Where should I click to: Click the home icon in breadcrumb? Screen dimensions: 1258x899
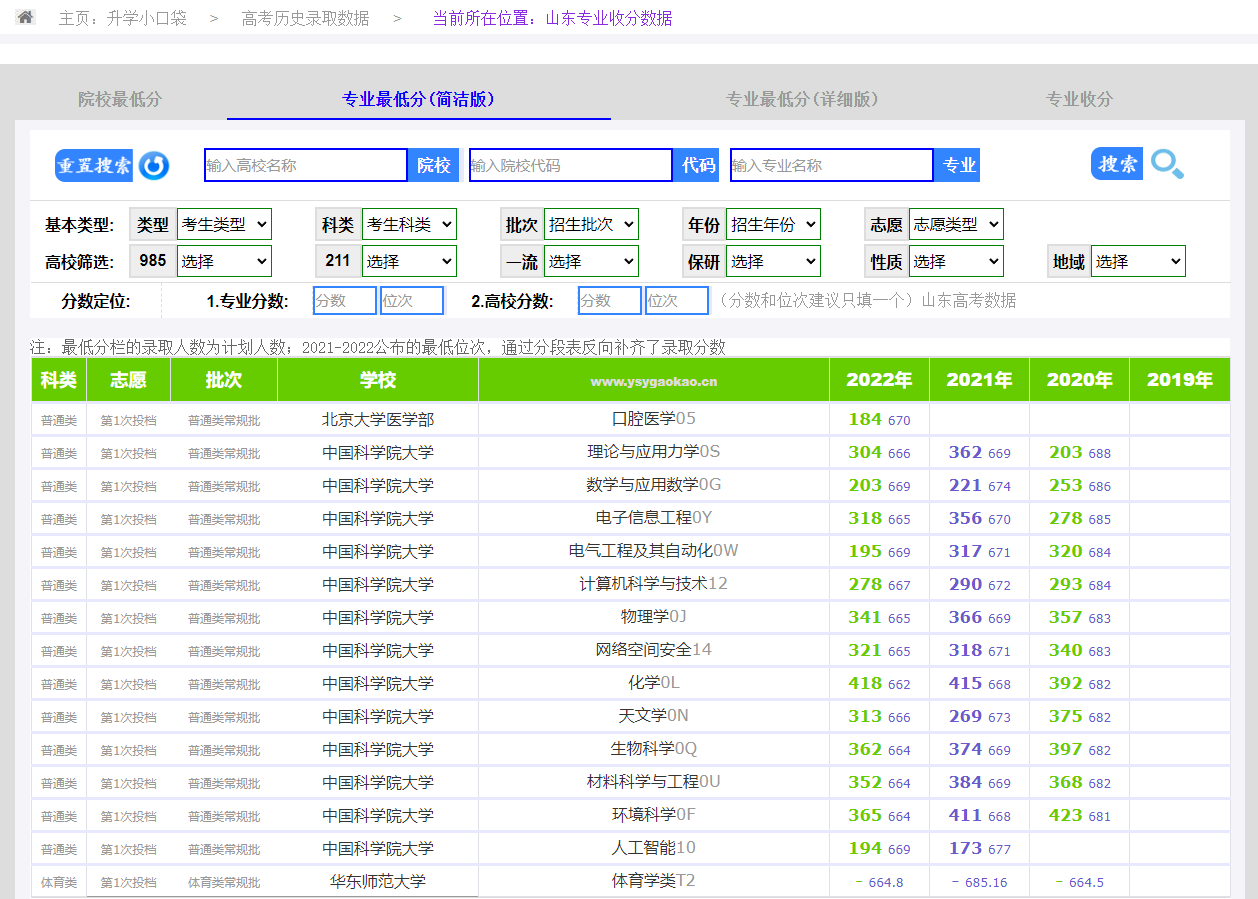(26, 17)
